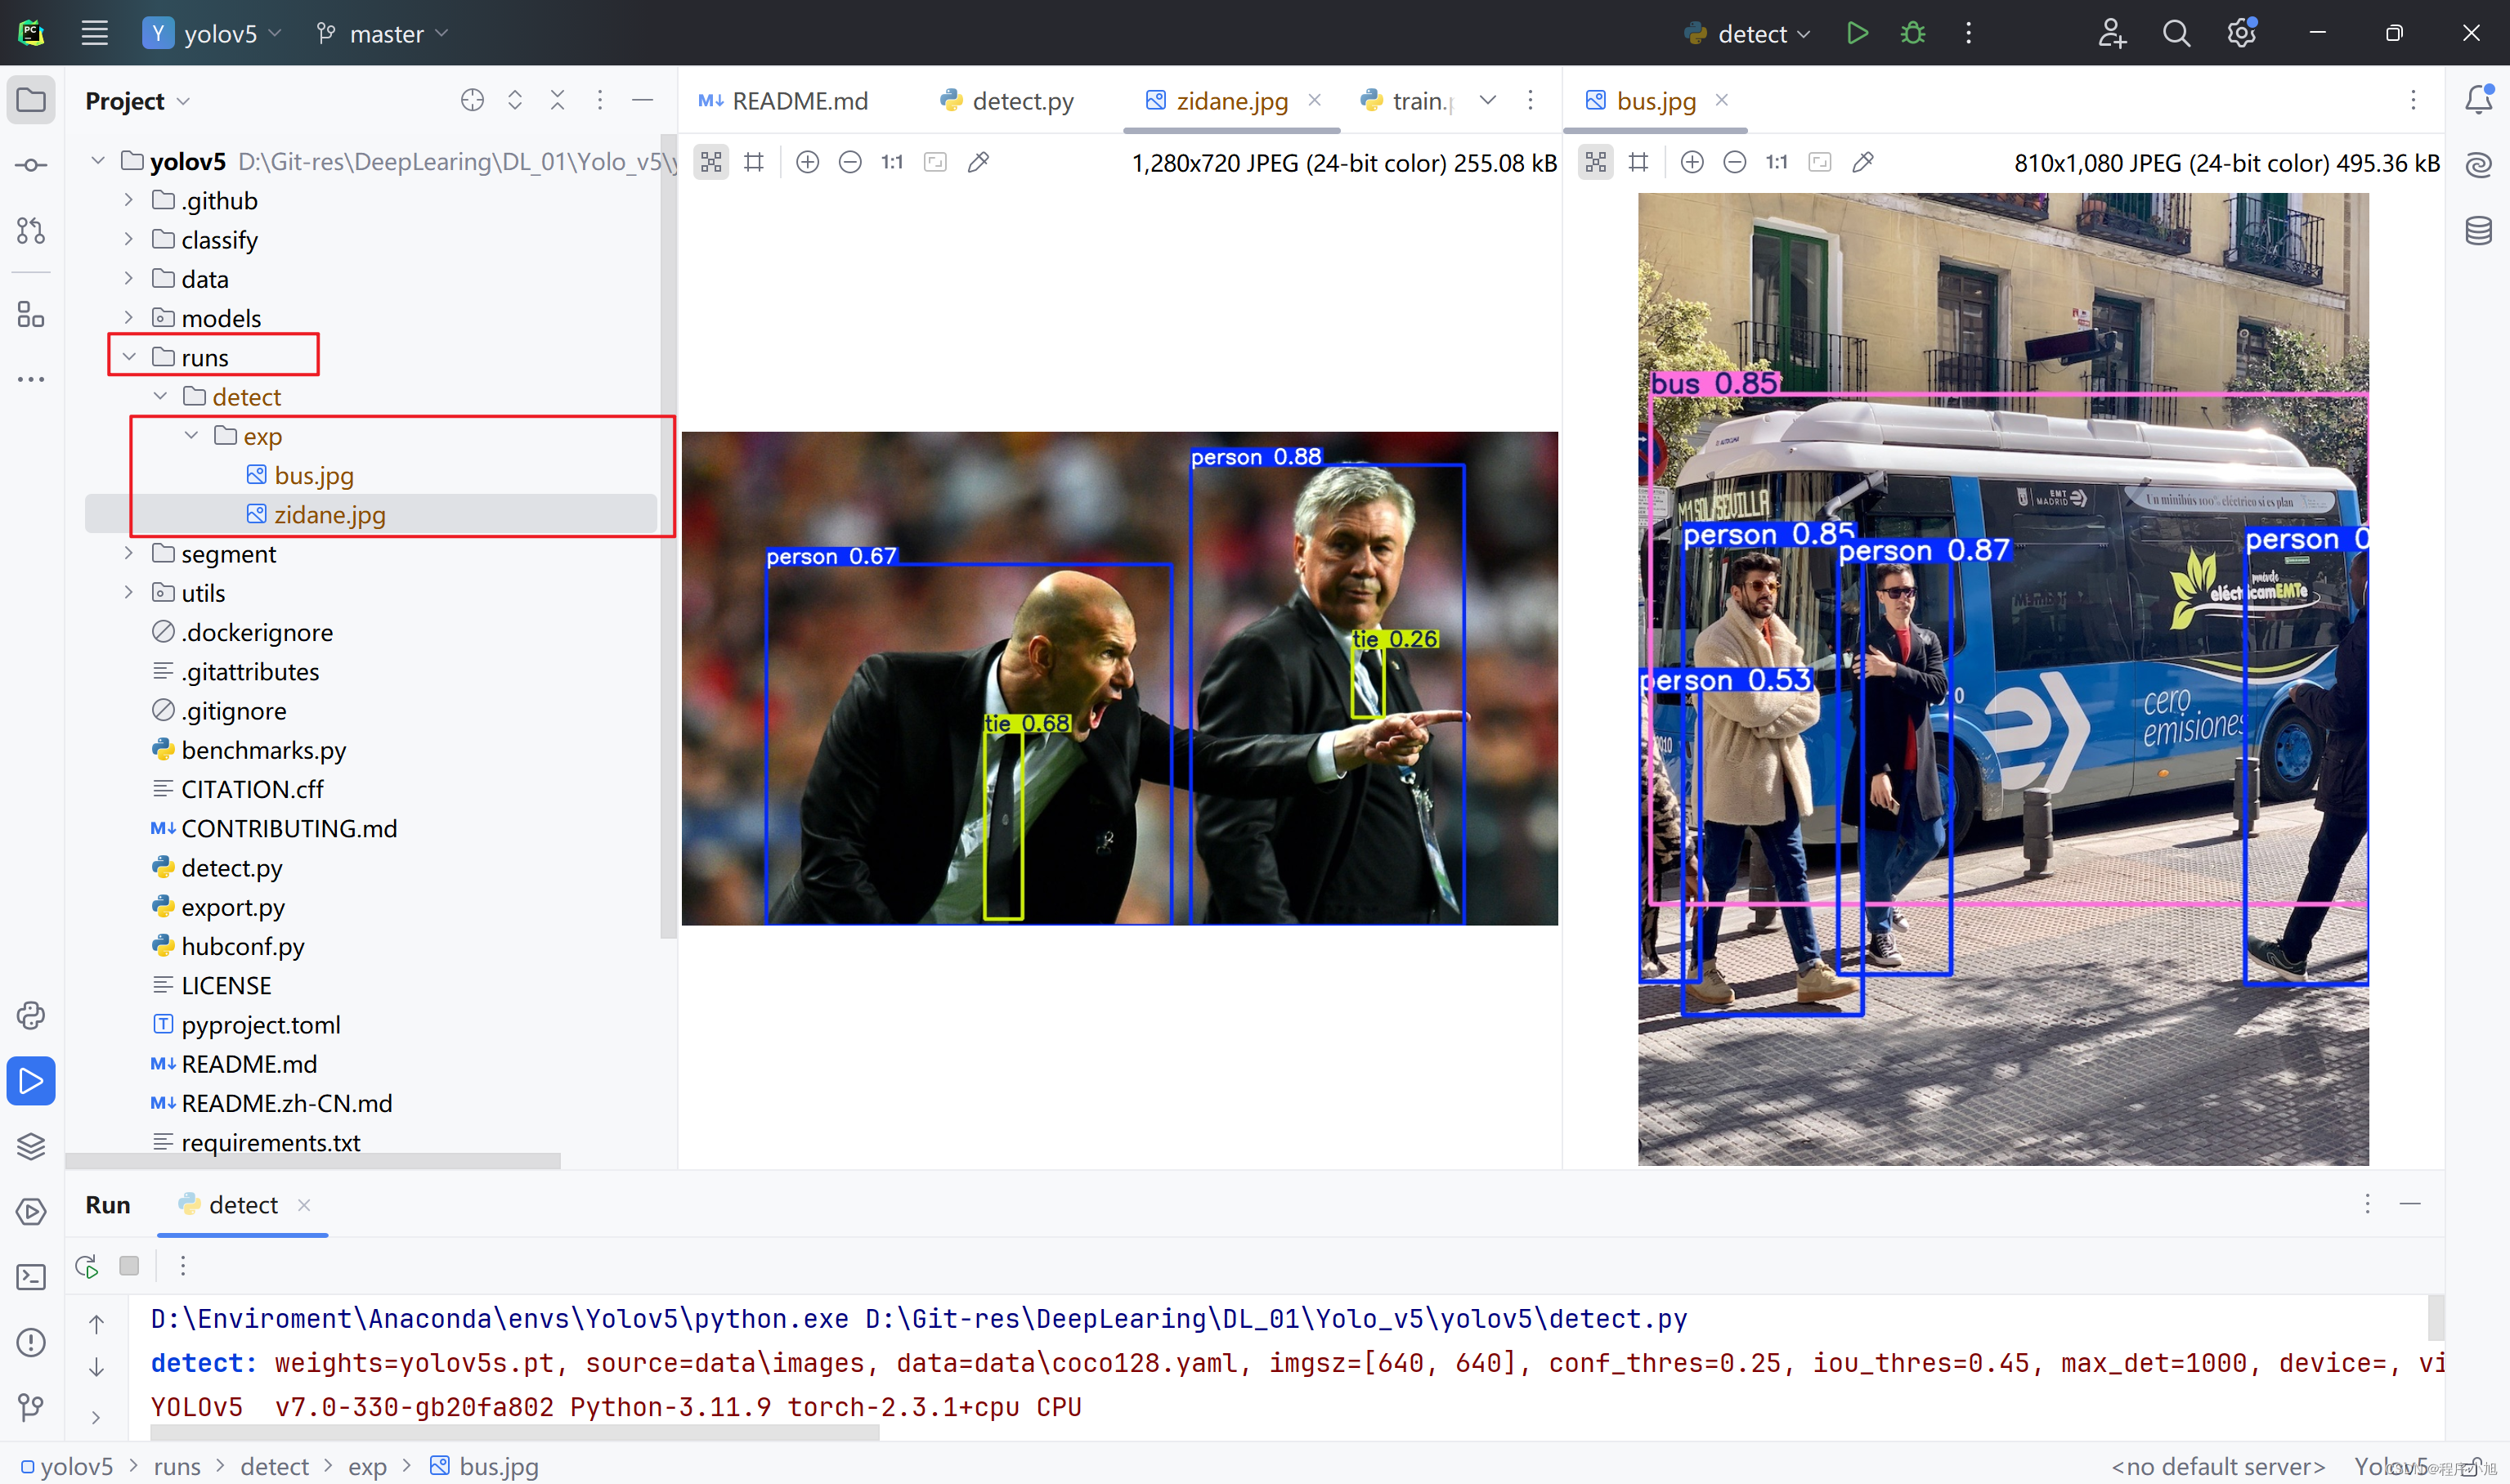Collapse the runs folder in tree
Viewport: 2510px width, 1484px height.
[129, 357]
